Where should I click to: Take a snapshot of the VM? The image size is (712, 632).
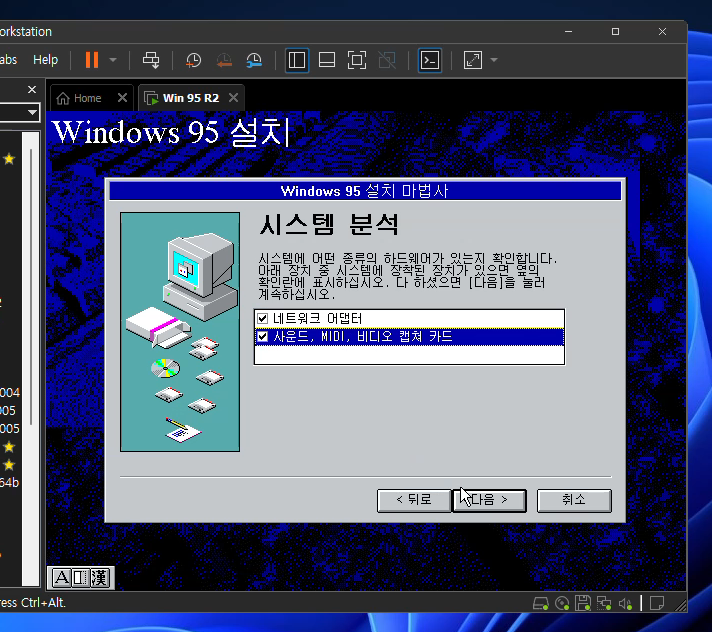tap(193, 60)
